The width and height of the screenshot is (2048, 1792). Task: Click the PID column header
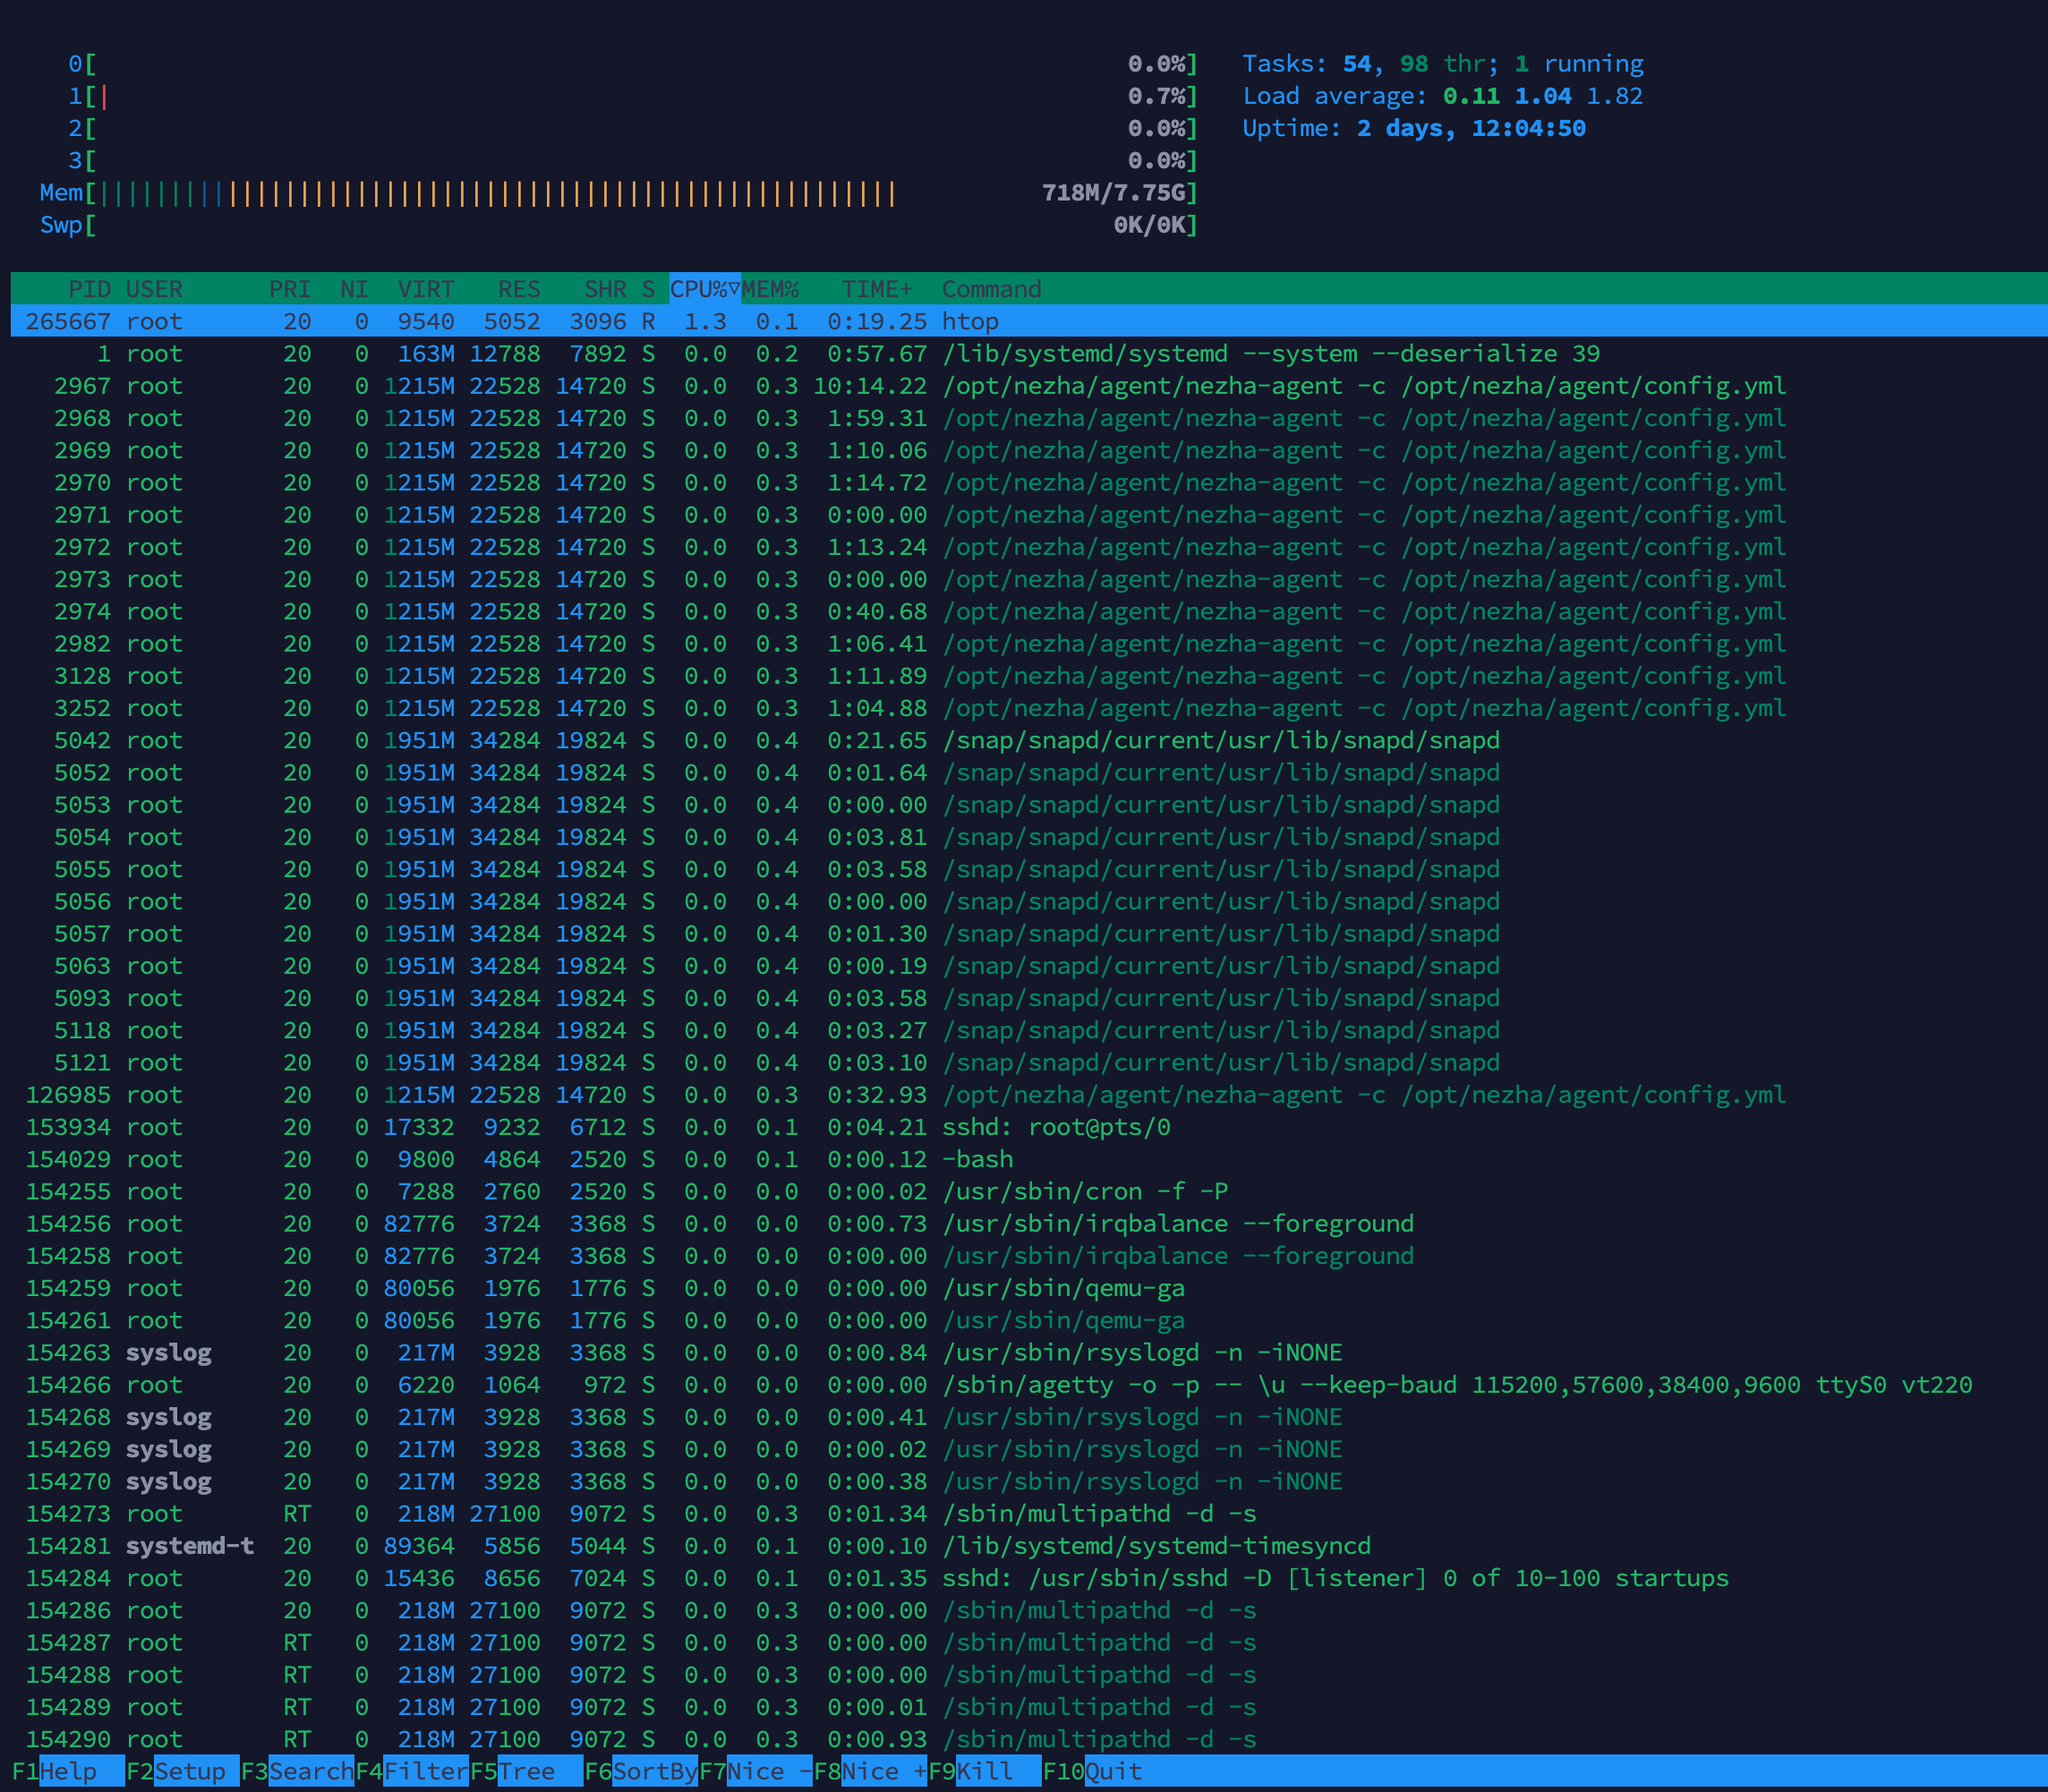point(89,289)
